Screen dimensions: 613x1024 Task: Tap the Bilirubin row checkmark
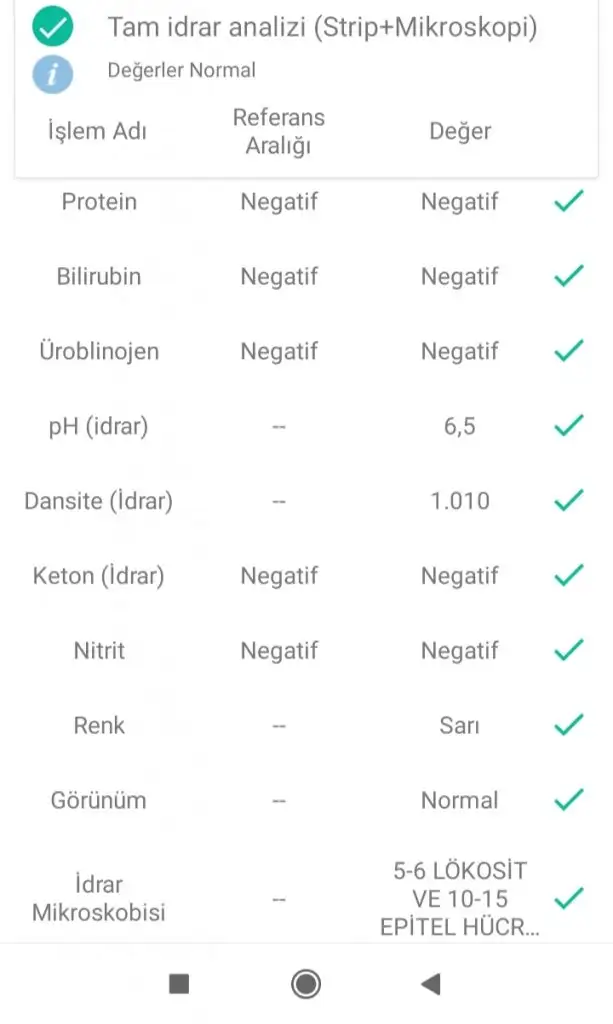coord(568,277)
